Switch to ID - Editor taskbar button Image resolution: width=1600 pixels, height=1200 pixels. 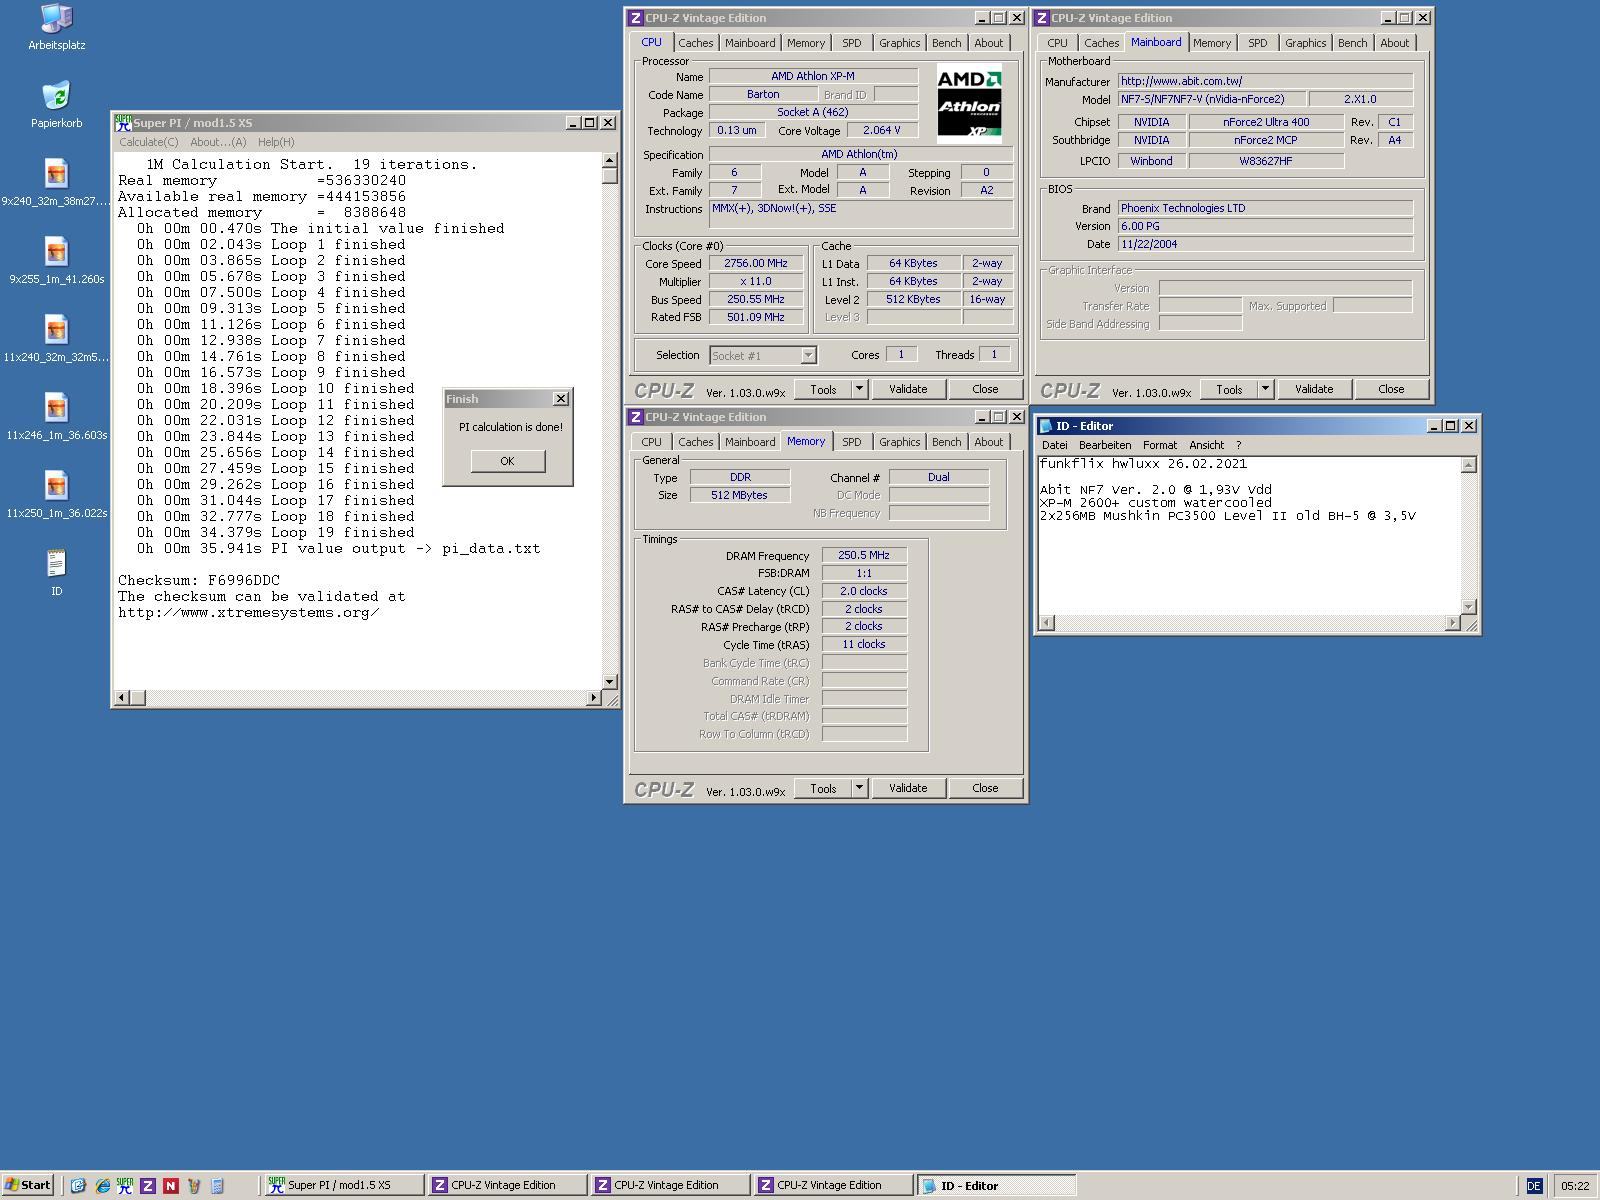pyautogui.click(x=995, y=1185)
